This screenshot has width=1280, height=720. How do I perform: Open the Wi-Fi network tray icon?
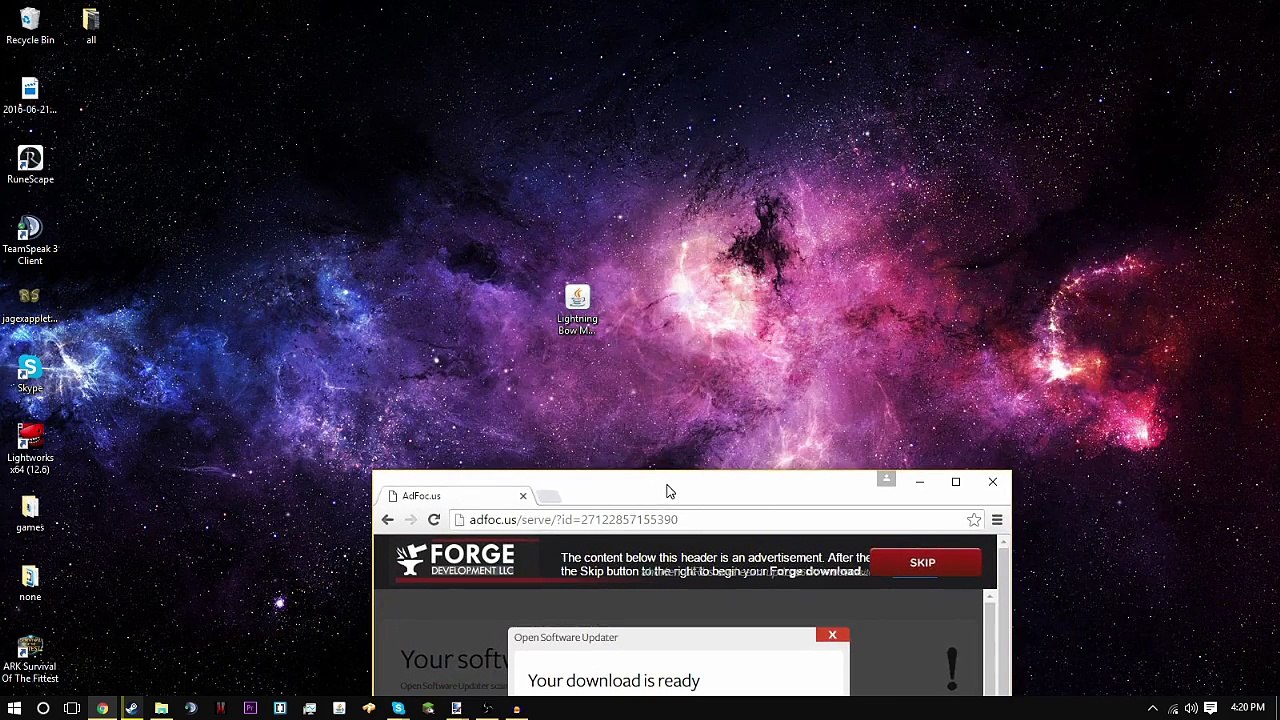(1173, 708)
